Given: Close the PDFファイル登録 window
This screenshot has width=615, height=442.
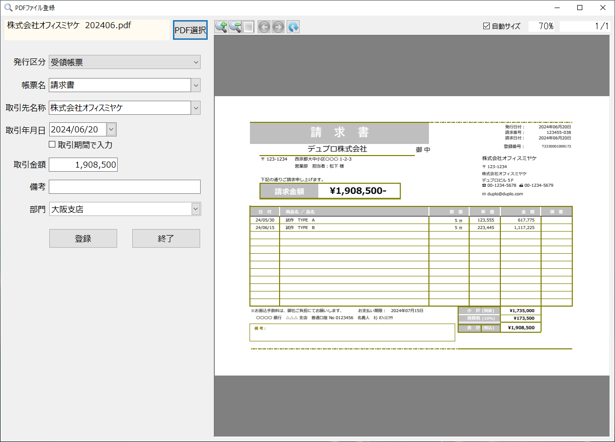Looking at the screenshot, I should coord(603,7).
